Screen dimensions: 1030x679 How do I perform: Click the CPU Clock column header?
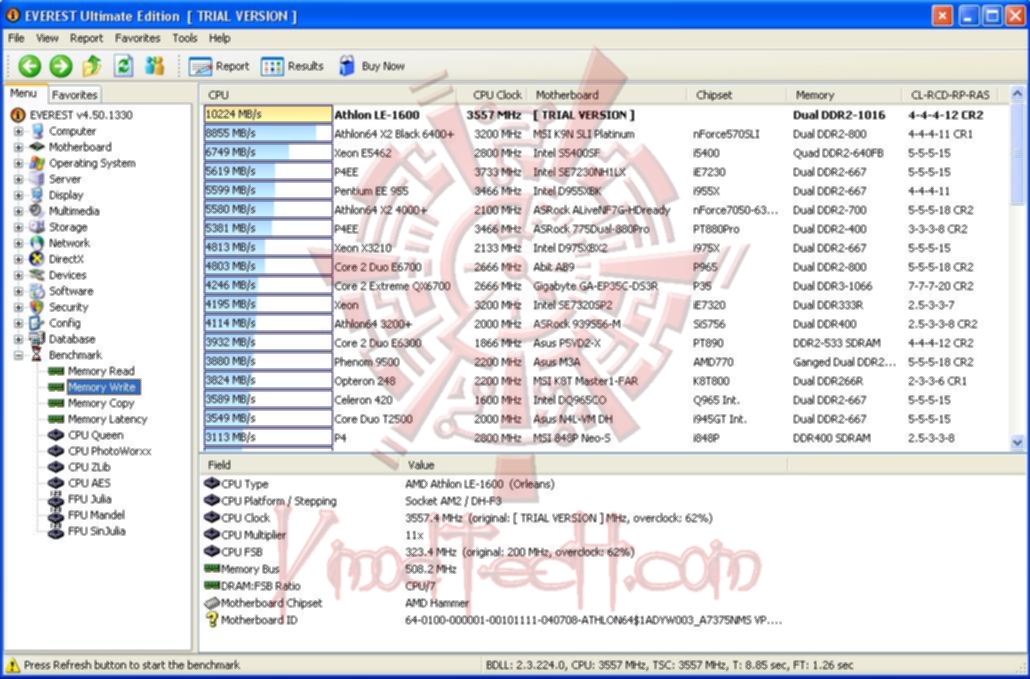coord(493,95)
